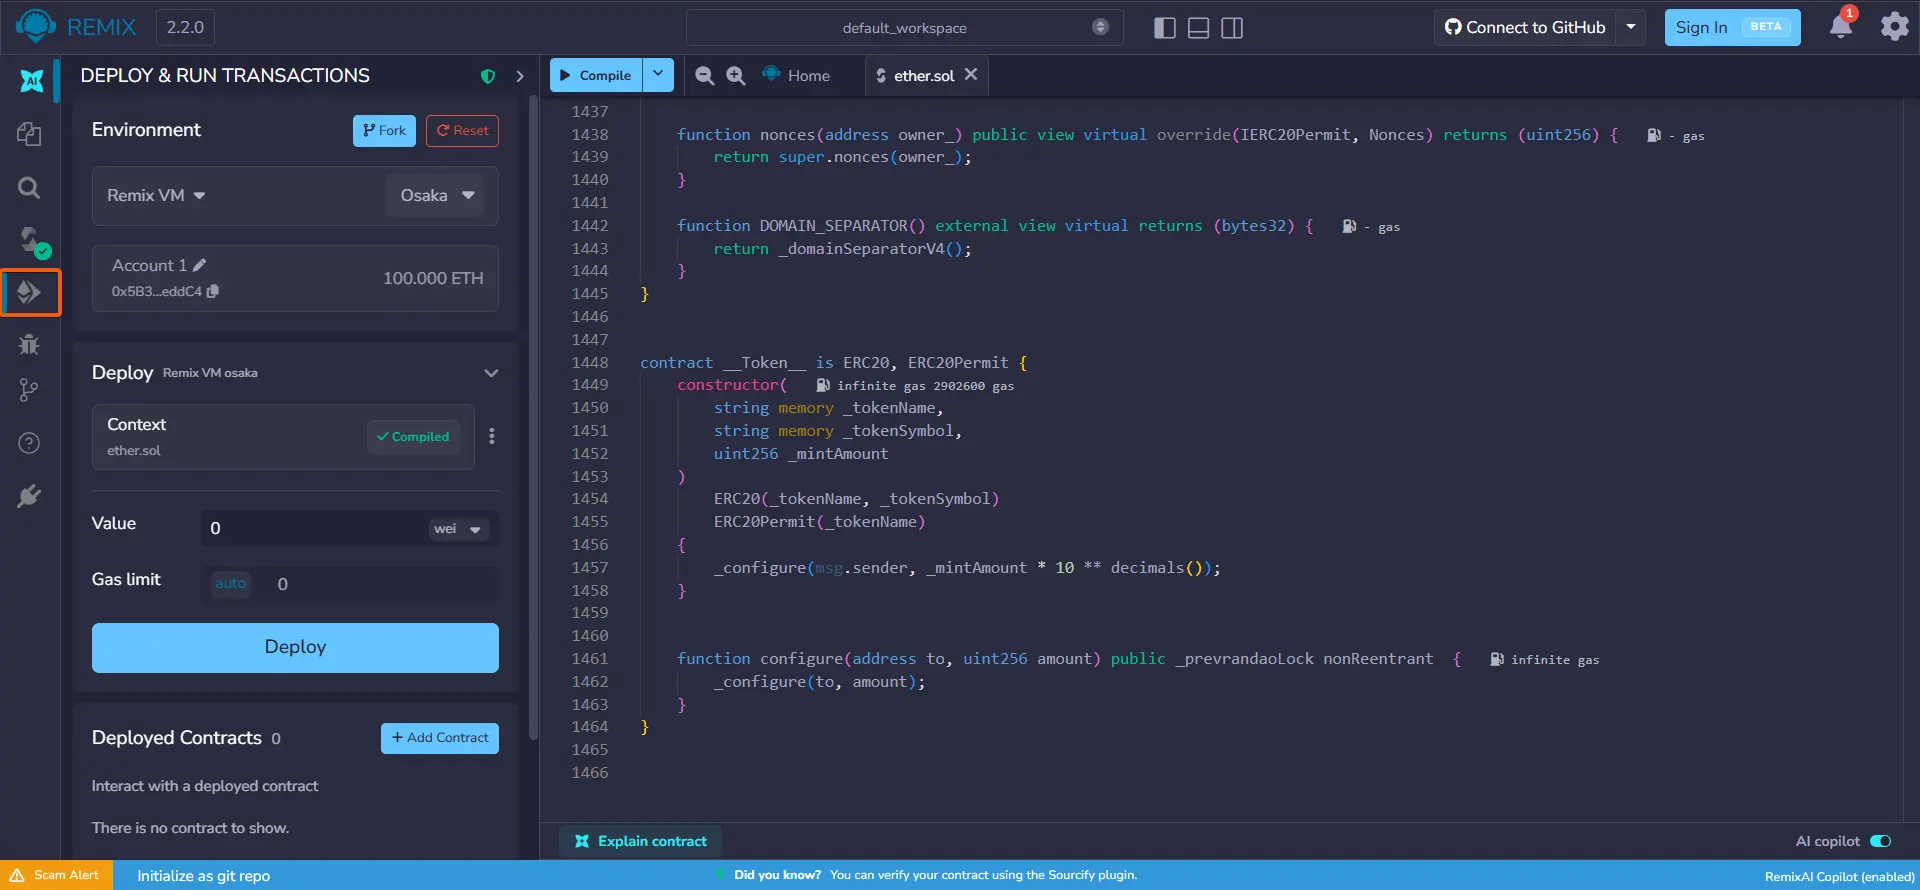Open notifications bell icon
This screenshot has width=1920, height=890.
[1841, 26]
